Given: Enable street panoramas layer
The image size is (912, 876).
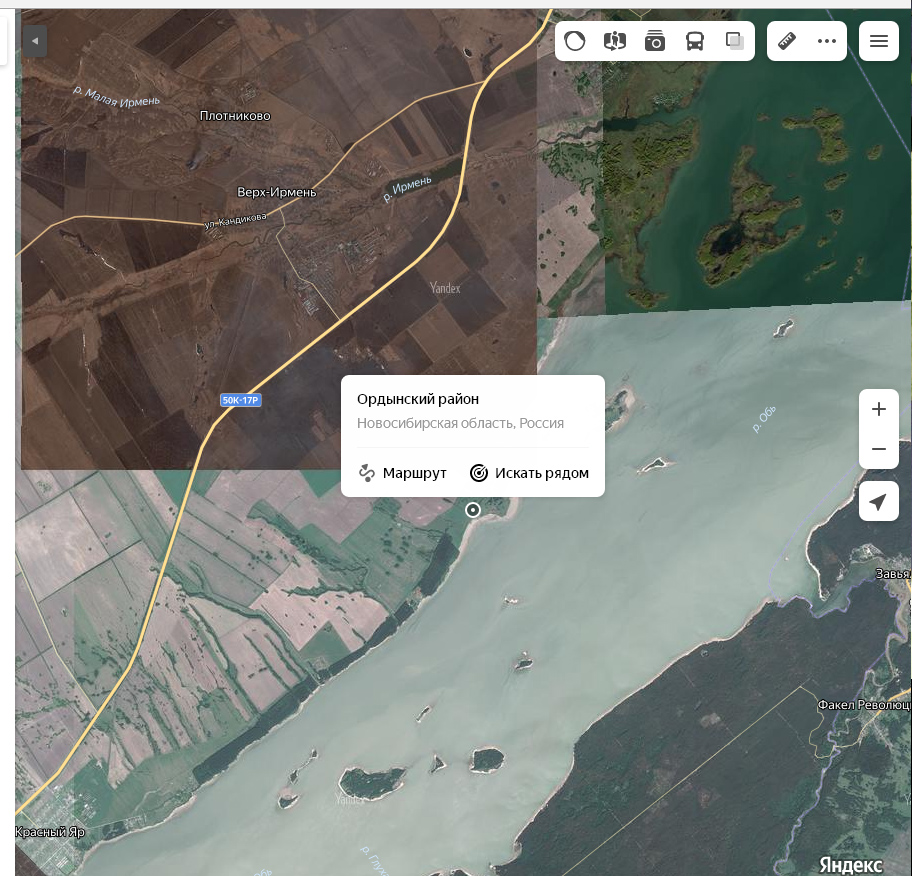Looking at the screenshot, I should point(615,41).
